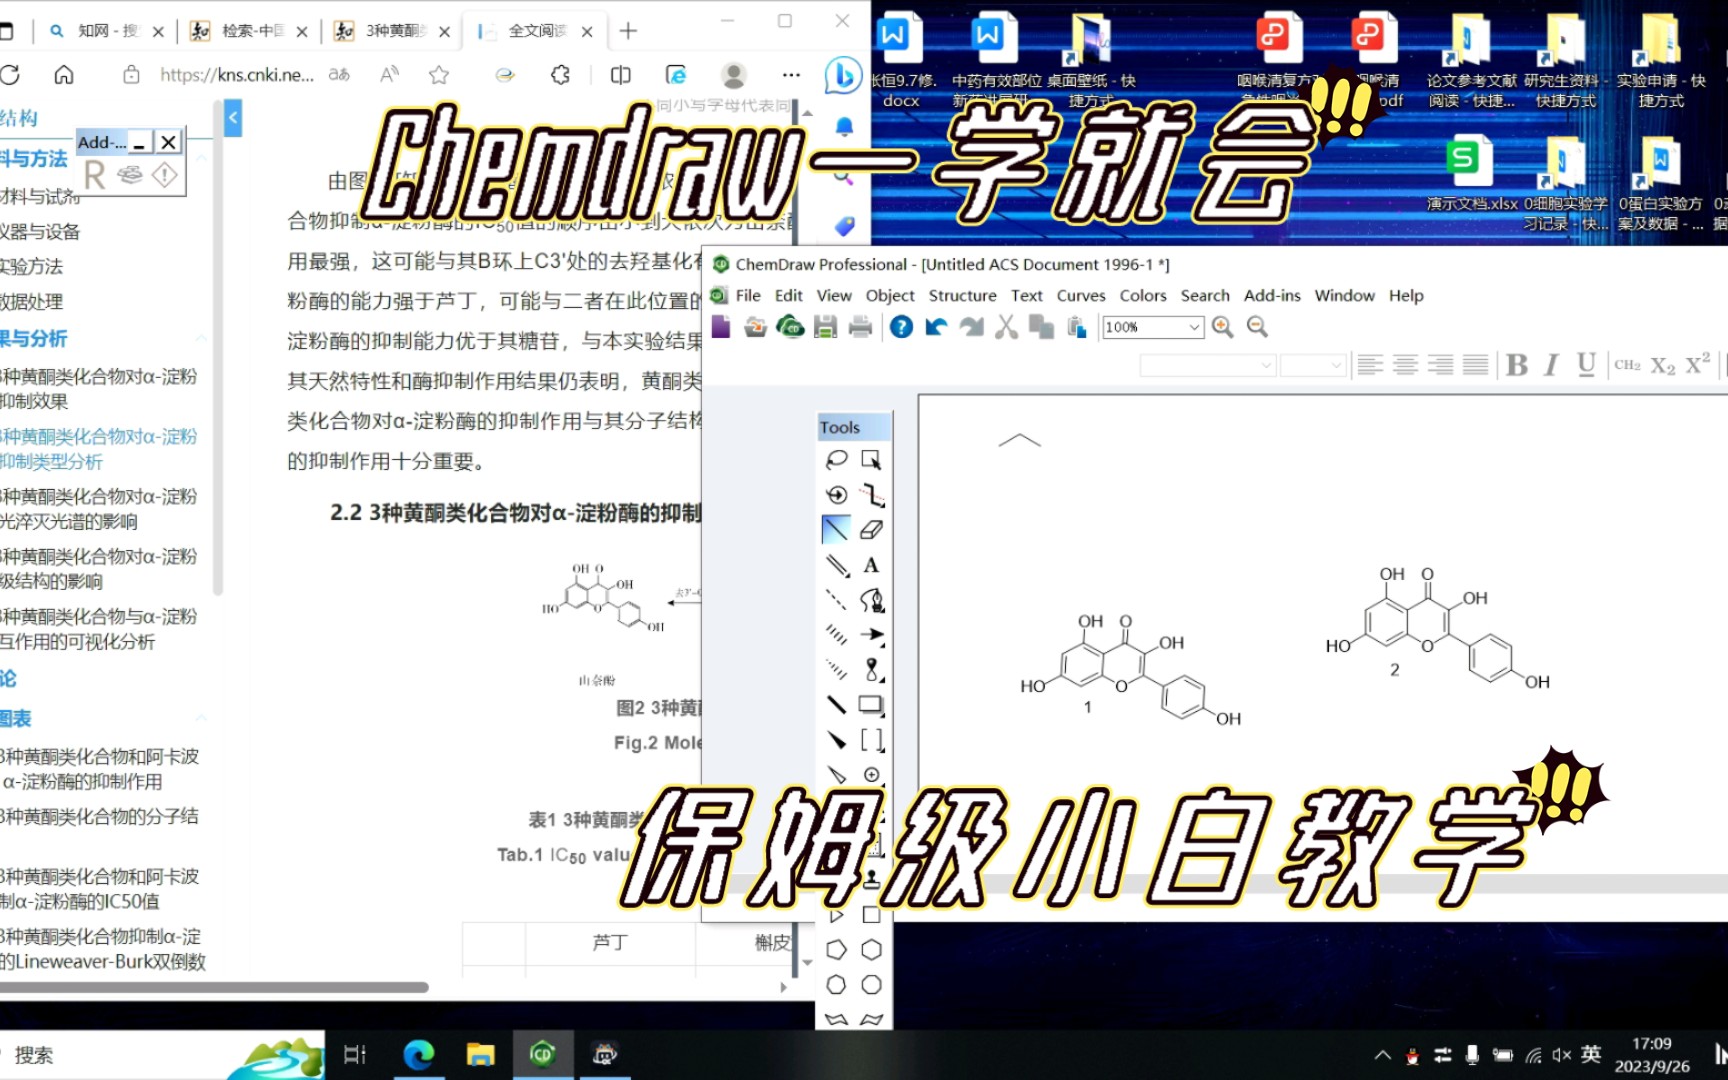Select the Cyclobutane ring tool
The image size is (1728, 1080).
click(x=871, y=915)
